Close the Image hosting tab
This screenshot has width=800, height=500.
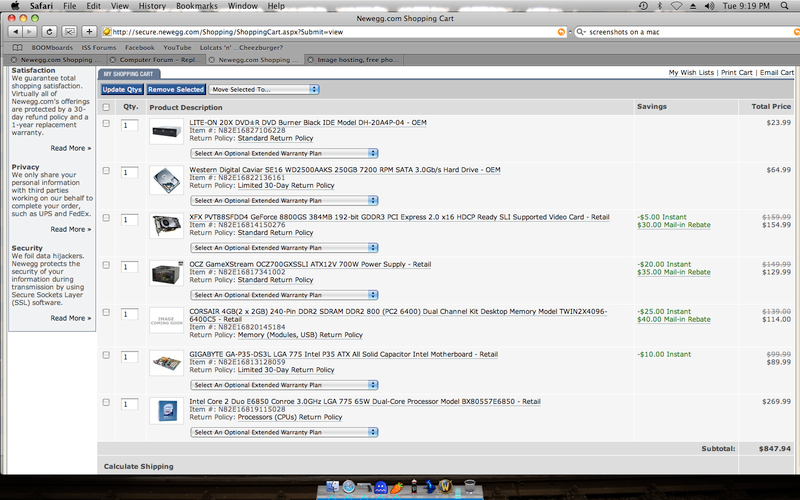(x=310, y=60)
